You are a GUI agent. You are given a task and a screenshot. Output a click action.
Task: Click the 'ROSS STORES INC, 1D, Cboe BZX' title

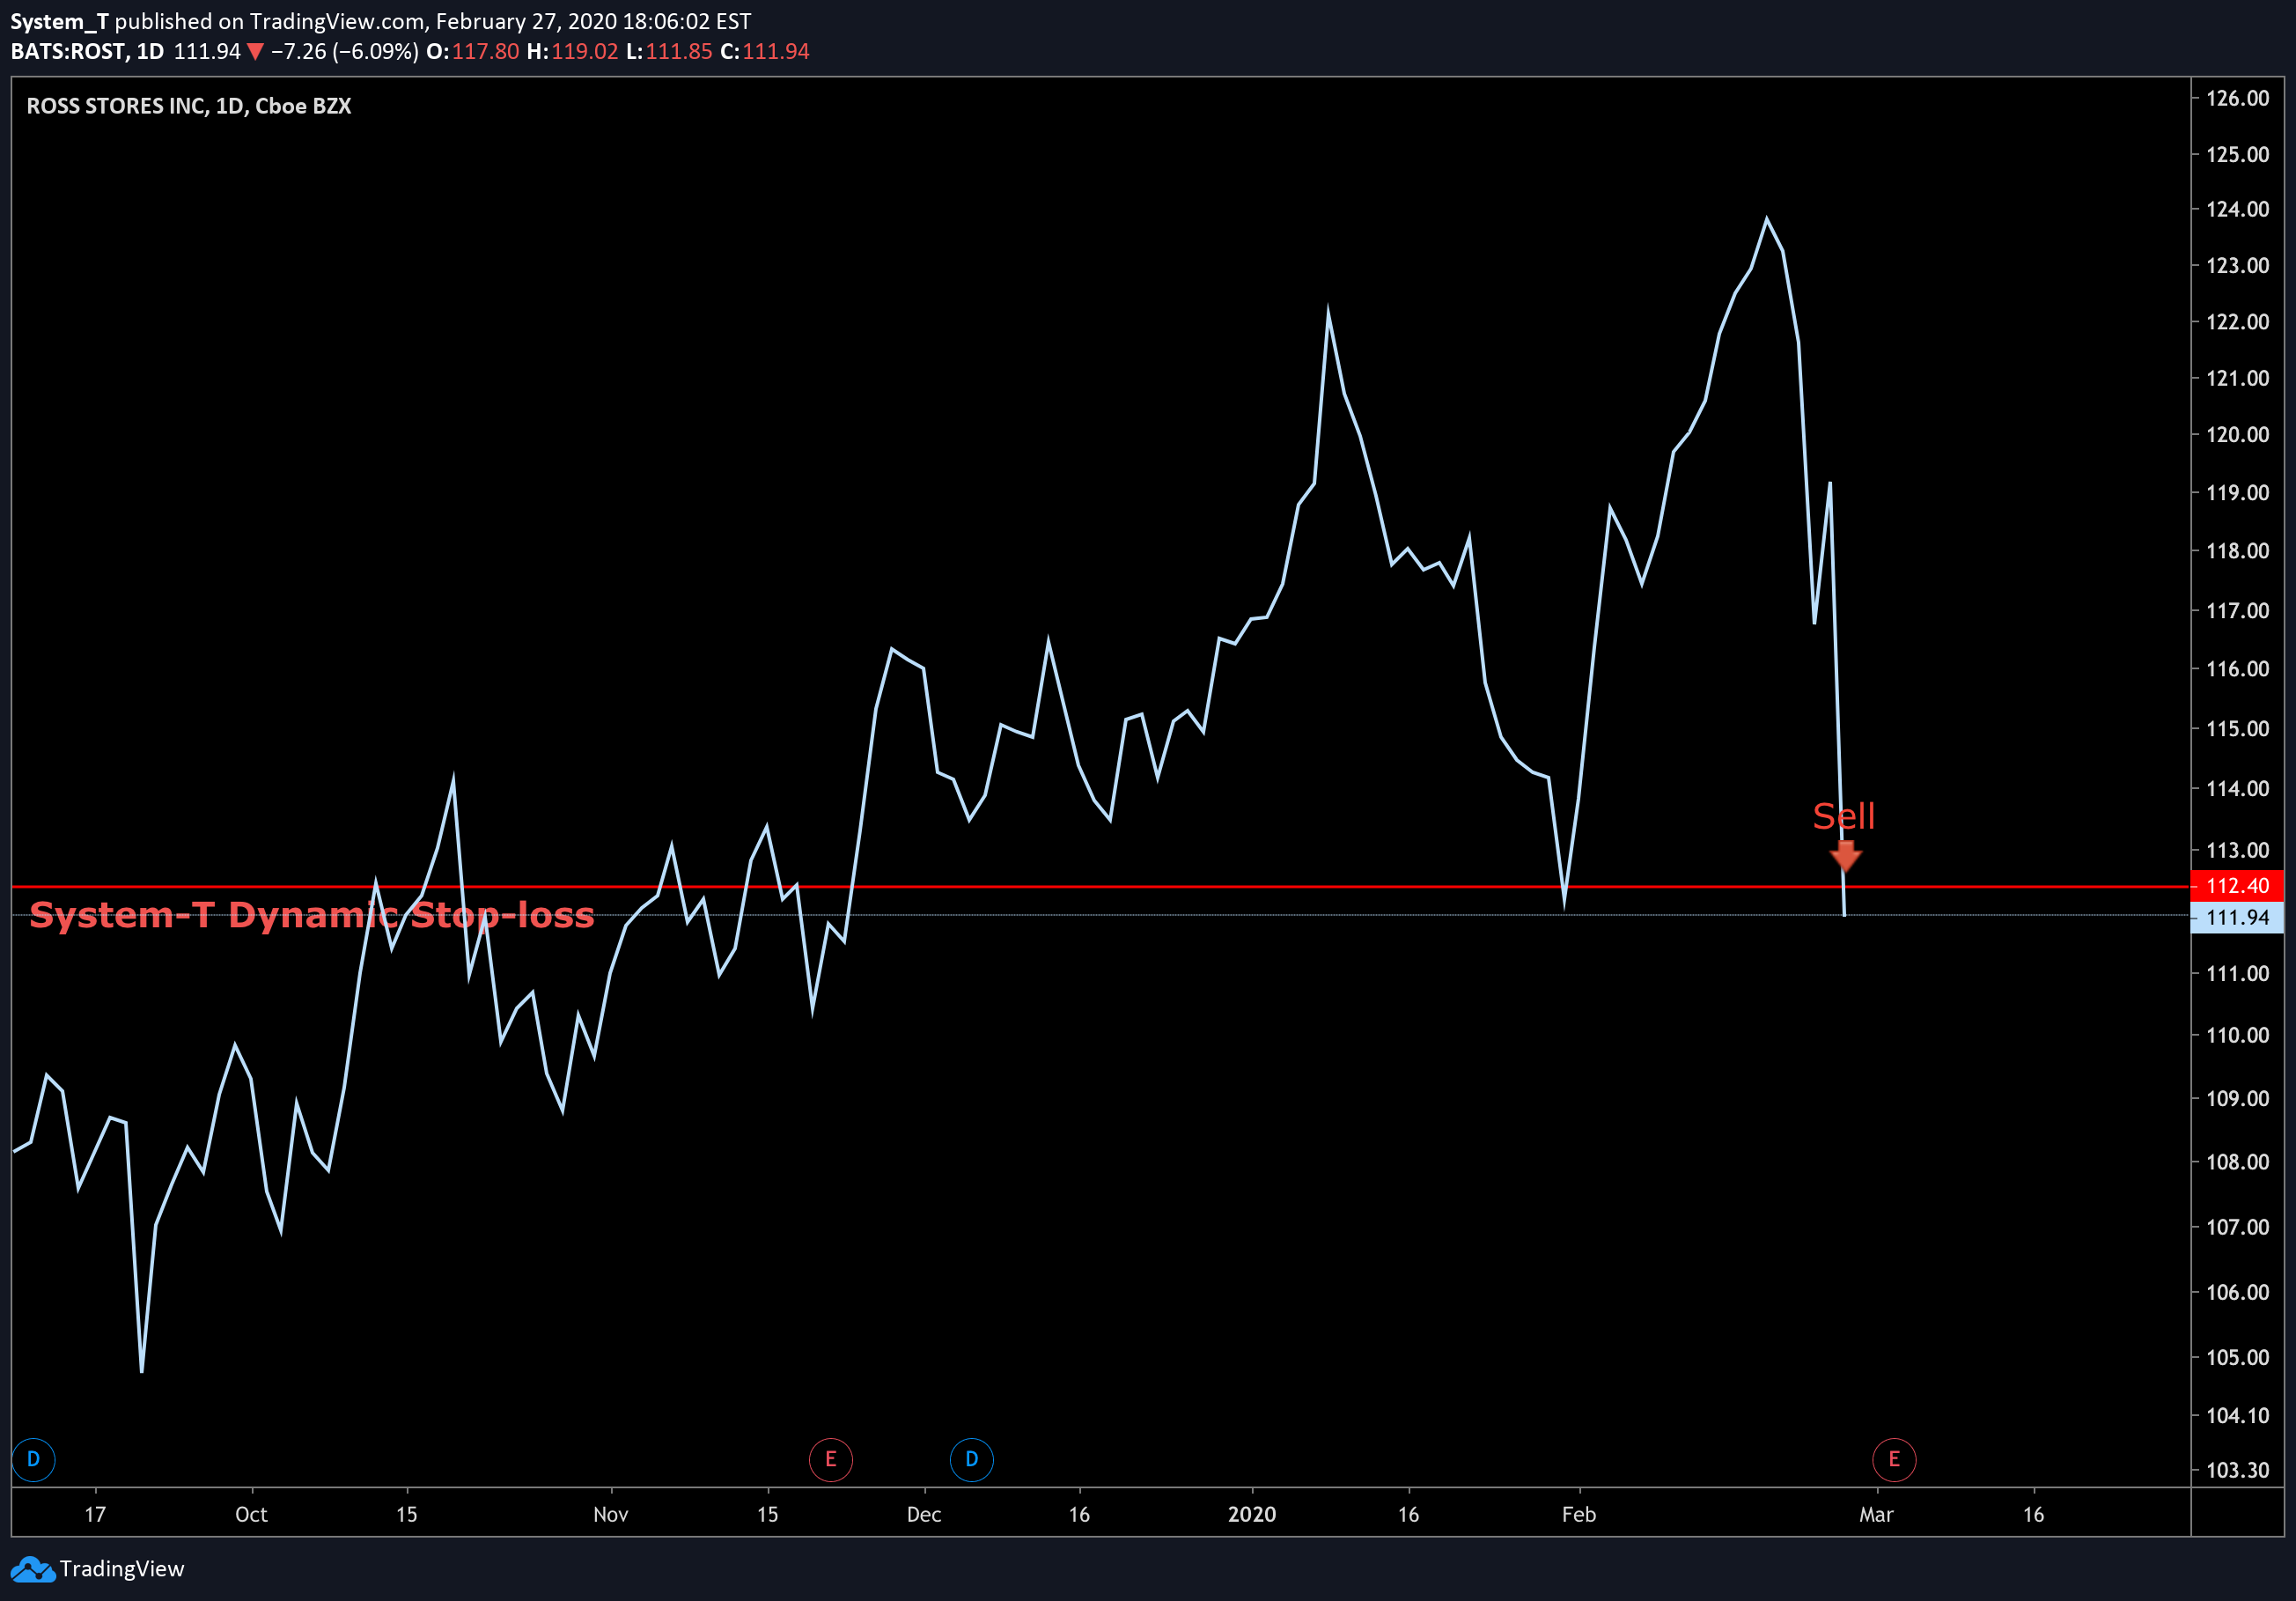[x=189, y=106]
